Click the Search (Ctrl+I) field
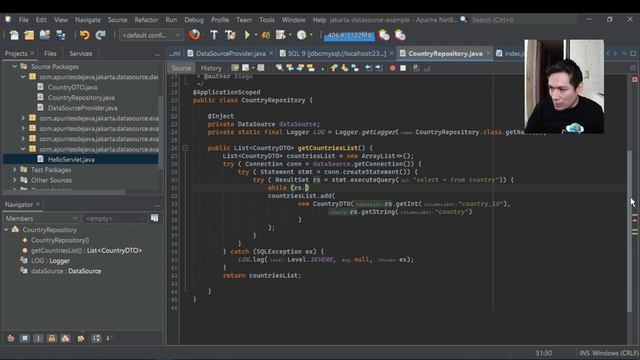The image size is (640, 360). pyautogui.click(x=524, y=20)
